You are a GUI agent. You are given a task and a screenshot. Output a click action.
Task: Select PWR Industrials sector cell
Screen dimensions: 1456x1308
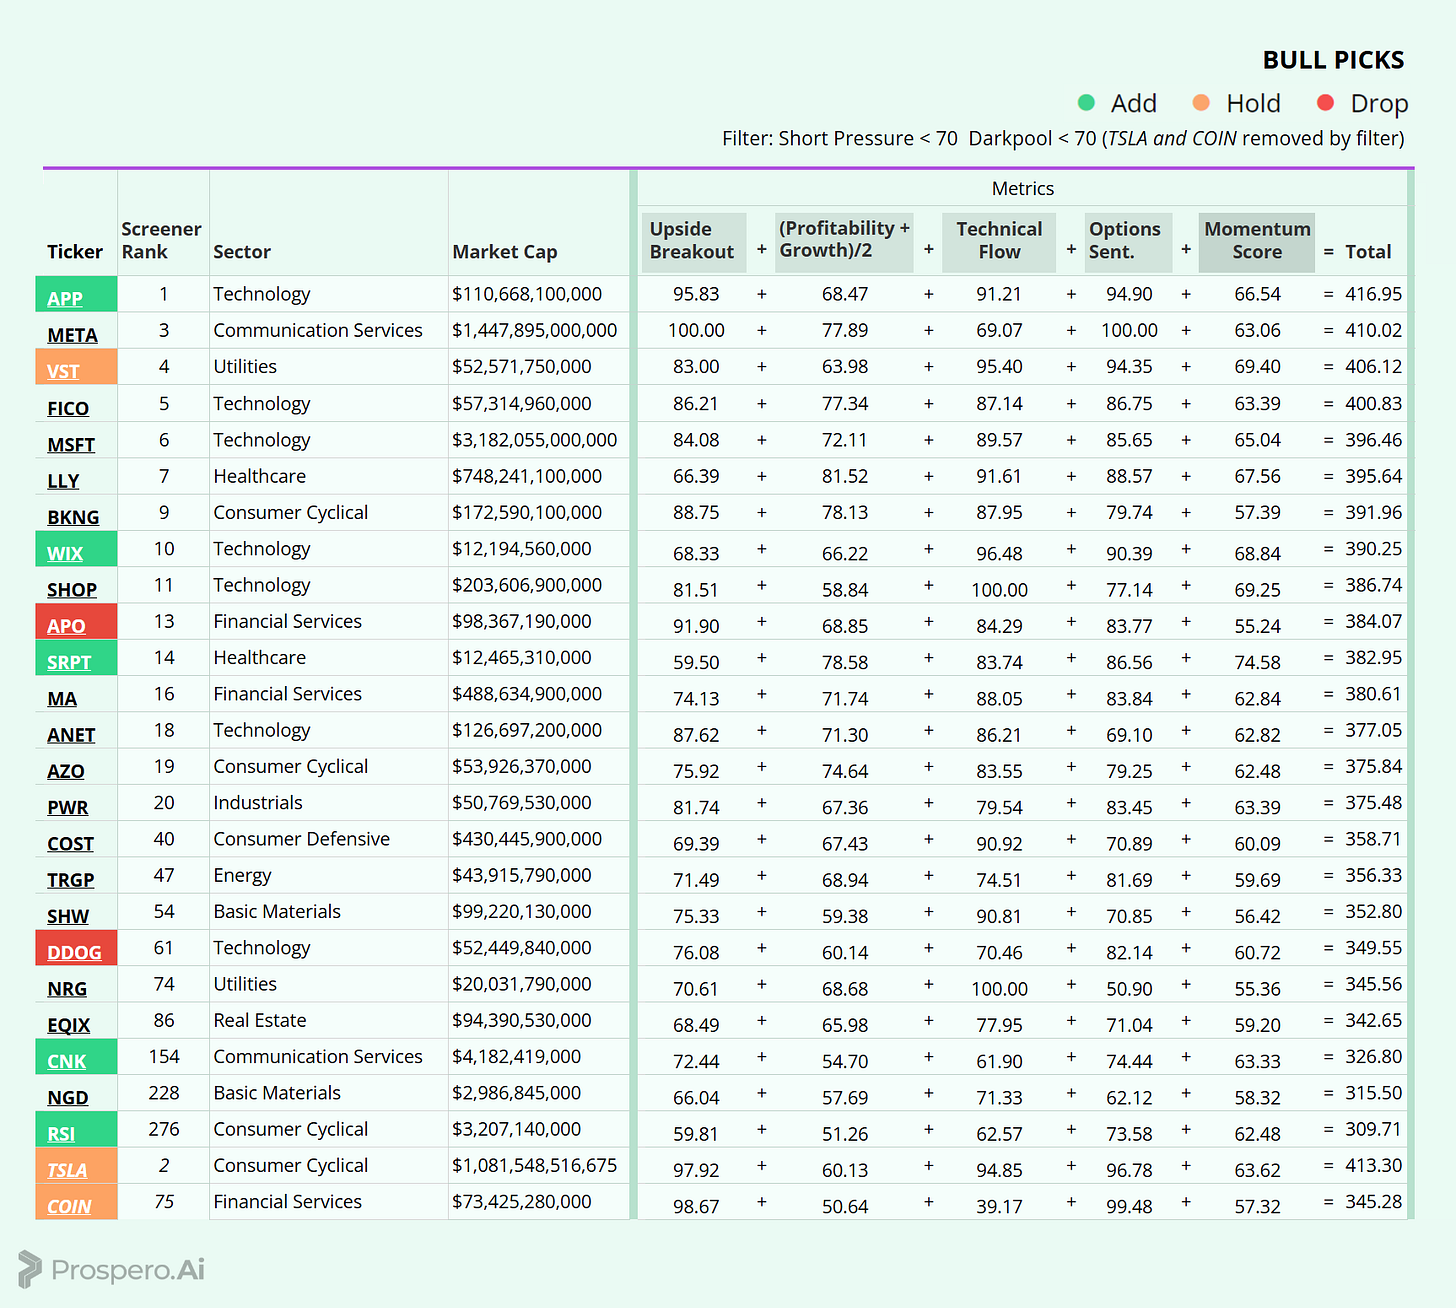258,803
